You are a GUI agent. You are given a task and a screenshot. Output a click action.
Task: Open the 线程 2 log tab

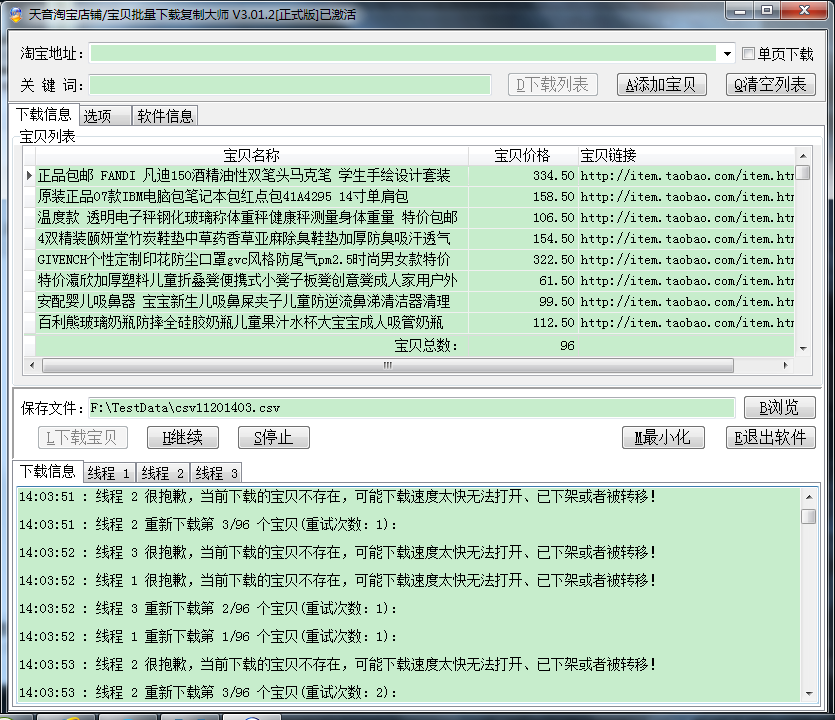click(162, 473)
